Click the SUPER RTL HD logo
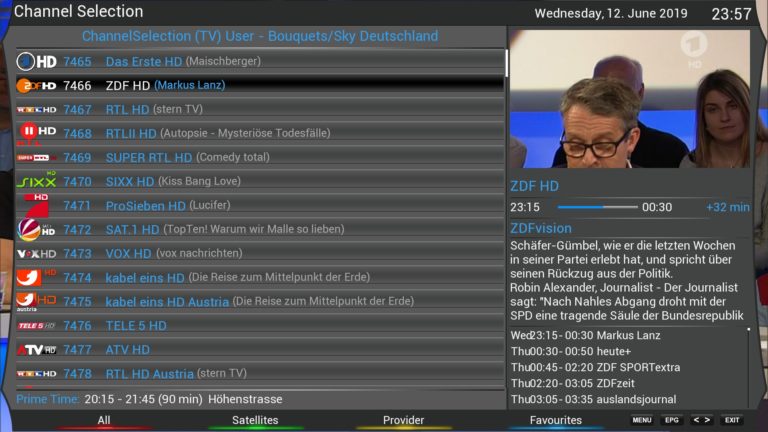The width and height of the screenshot is (768, 432). pos(36,157)
